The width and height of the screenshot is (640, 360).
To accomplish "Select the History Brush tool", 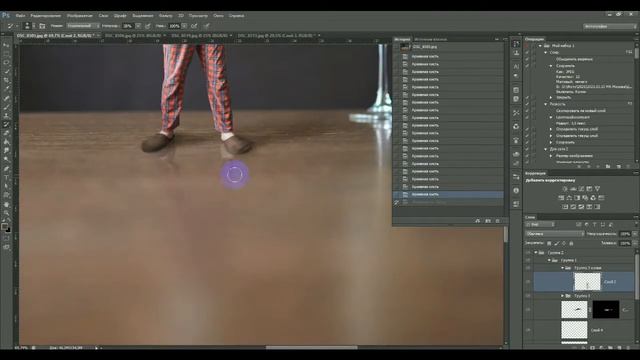I will click(6, 124).
